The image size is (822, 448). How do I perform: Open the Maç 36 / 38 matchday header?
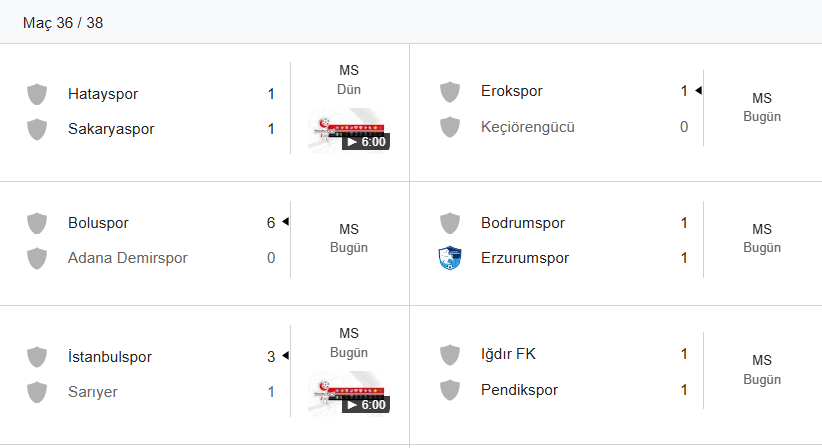[x=63, y=22]
